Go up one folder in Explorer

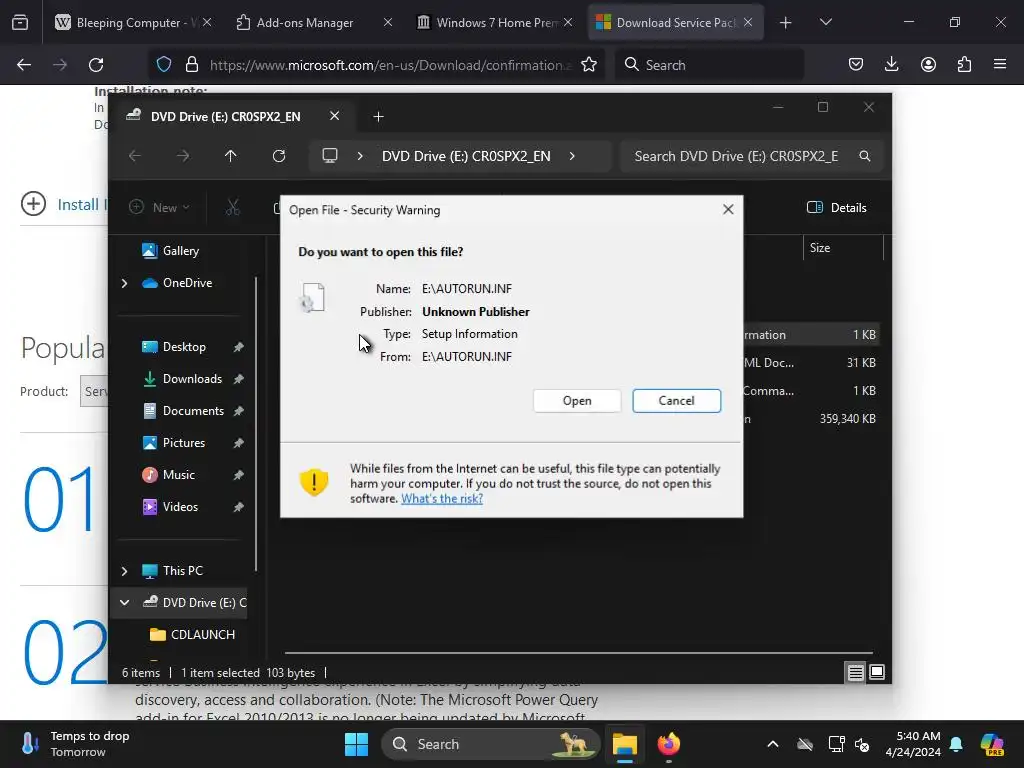(x=231, y=156)
